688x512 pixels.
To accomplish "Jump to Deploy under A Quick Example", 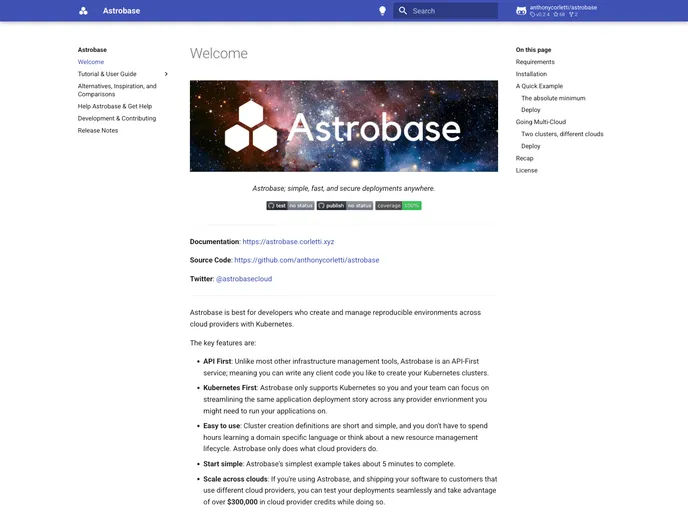I will [x=530, y=110].
